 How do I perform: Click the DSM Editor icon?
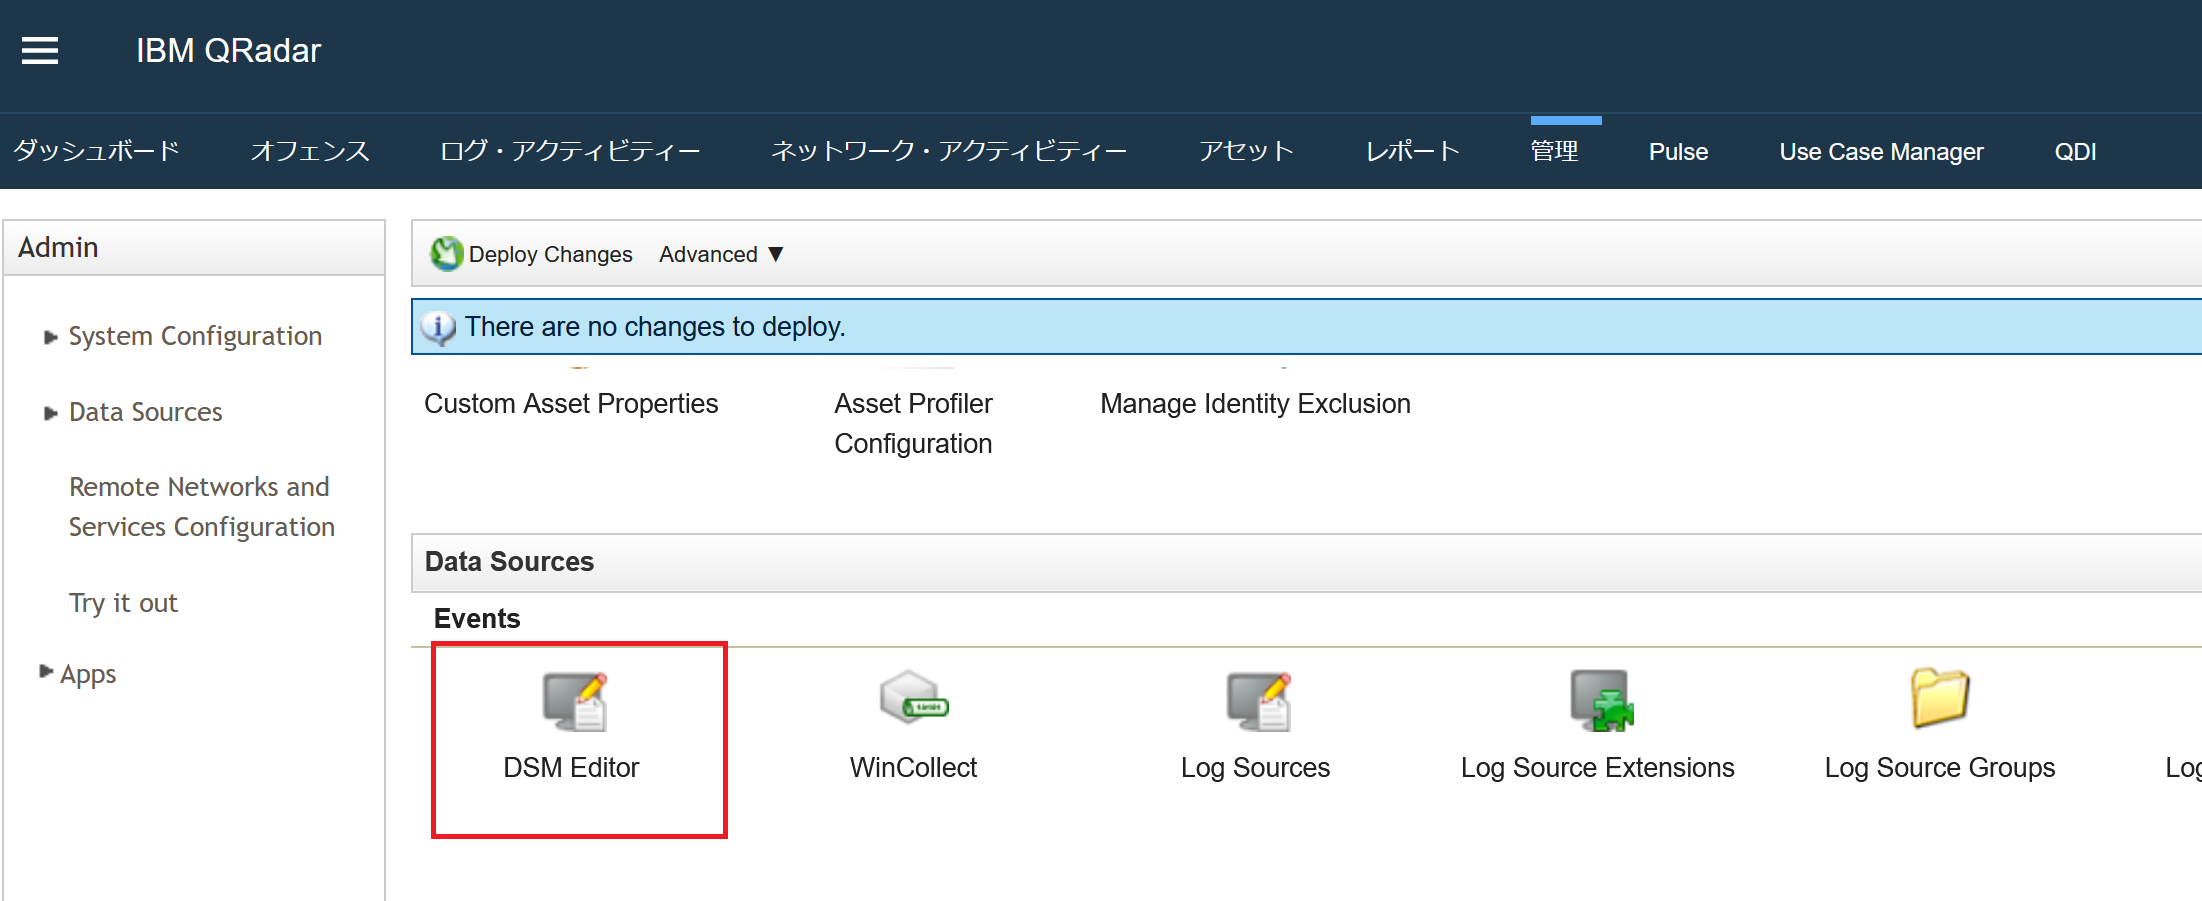(x=575, y=701)
